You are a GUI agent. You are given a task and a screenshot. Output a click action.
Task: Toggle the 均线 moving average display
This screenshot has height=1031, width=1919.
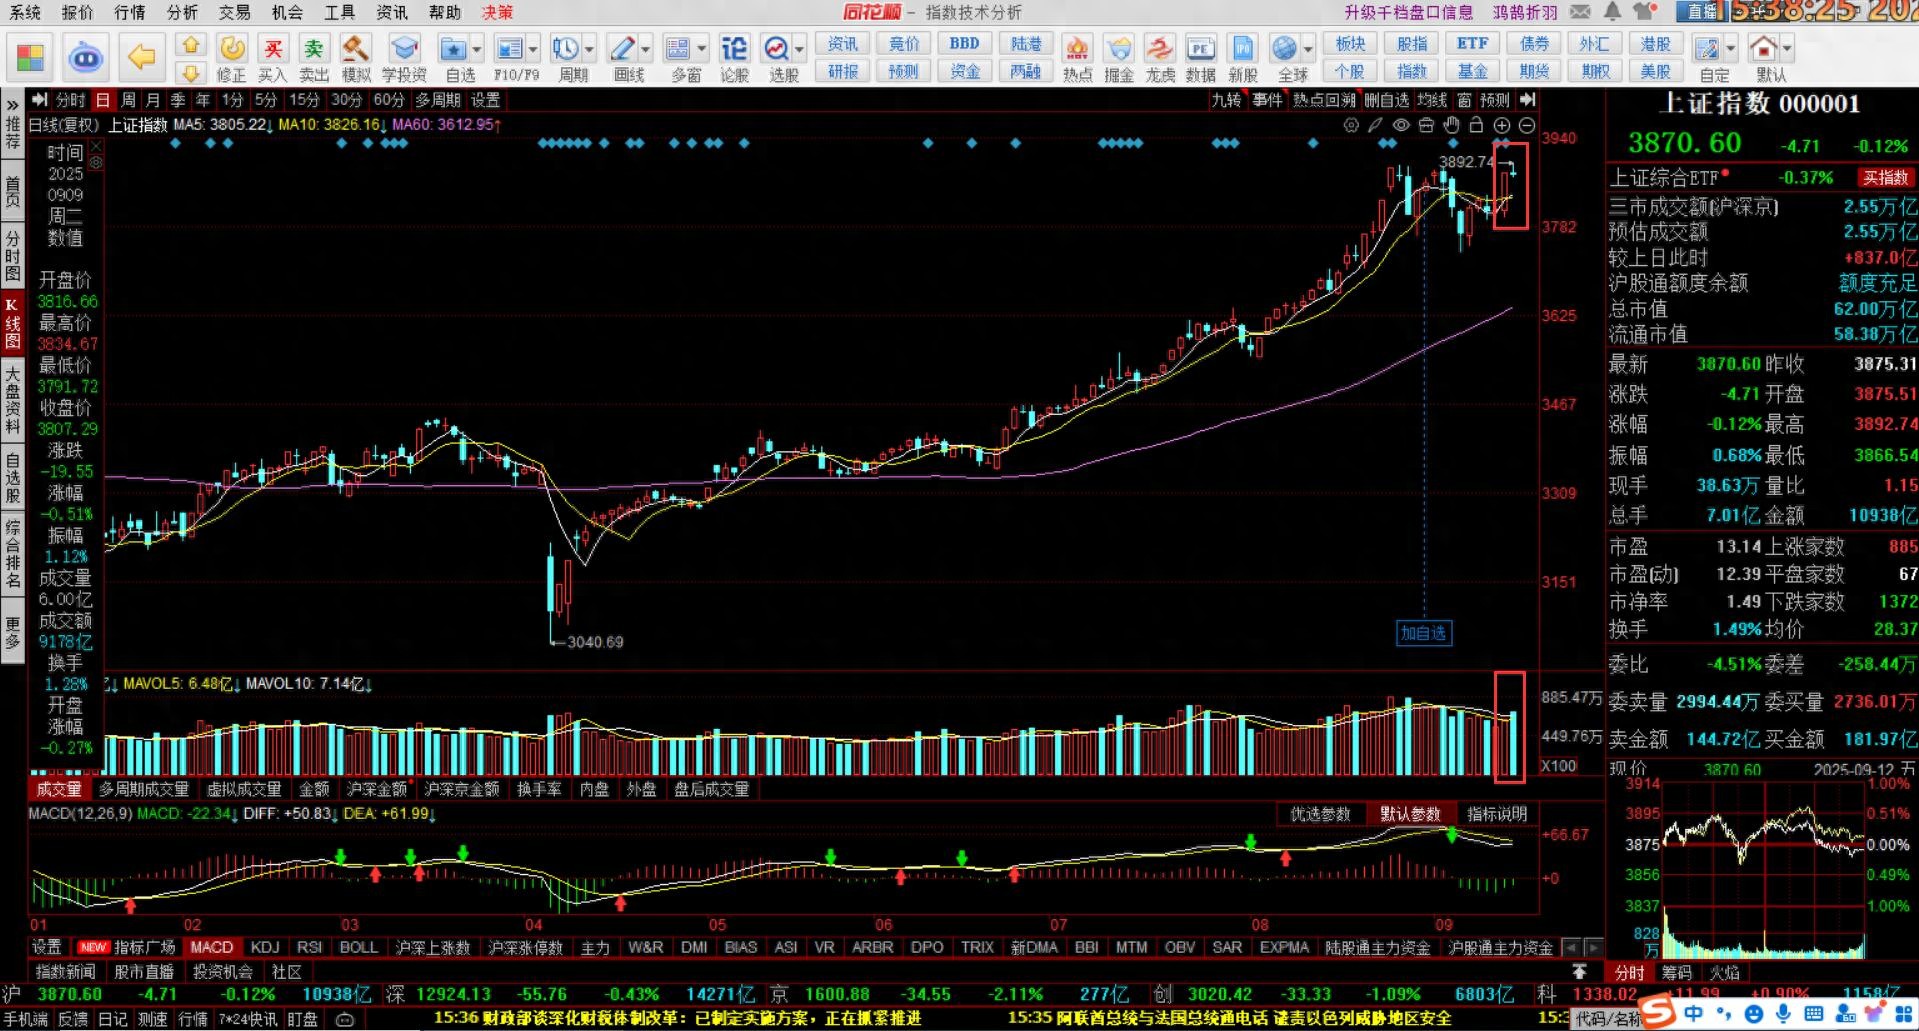[x=1432, y=100]
